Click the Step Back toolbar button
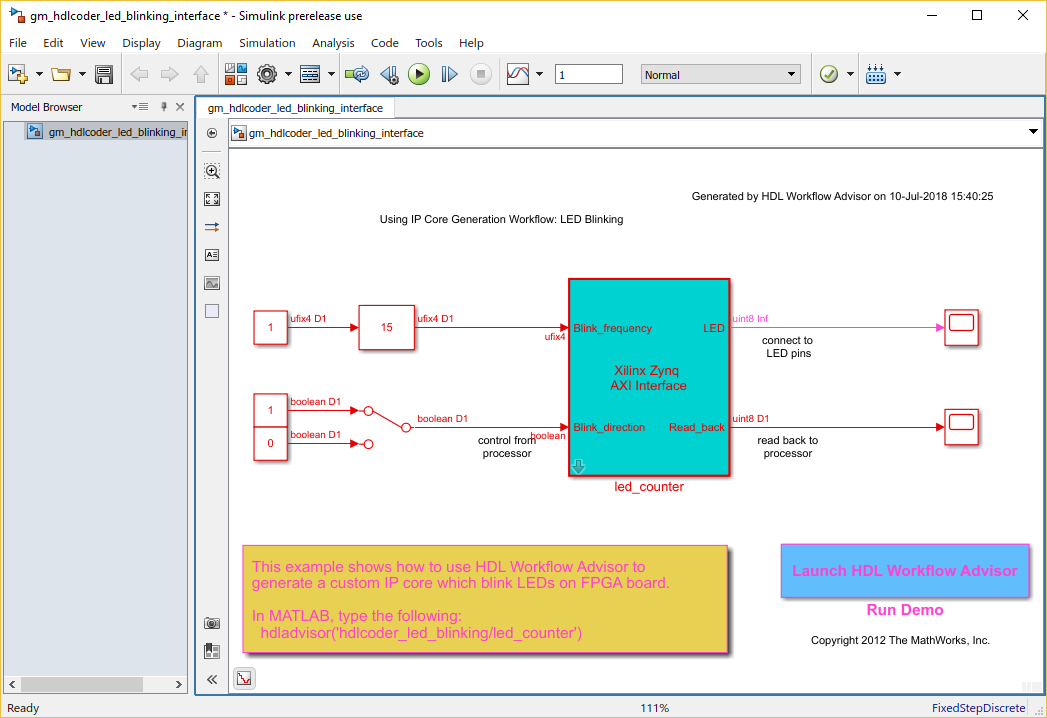 coord(389,74)
